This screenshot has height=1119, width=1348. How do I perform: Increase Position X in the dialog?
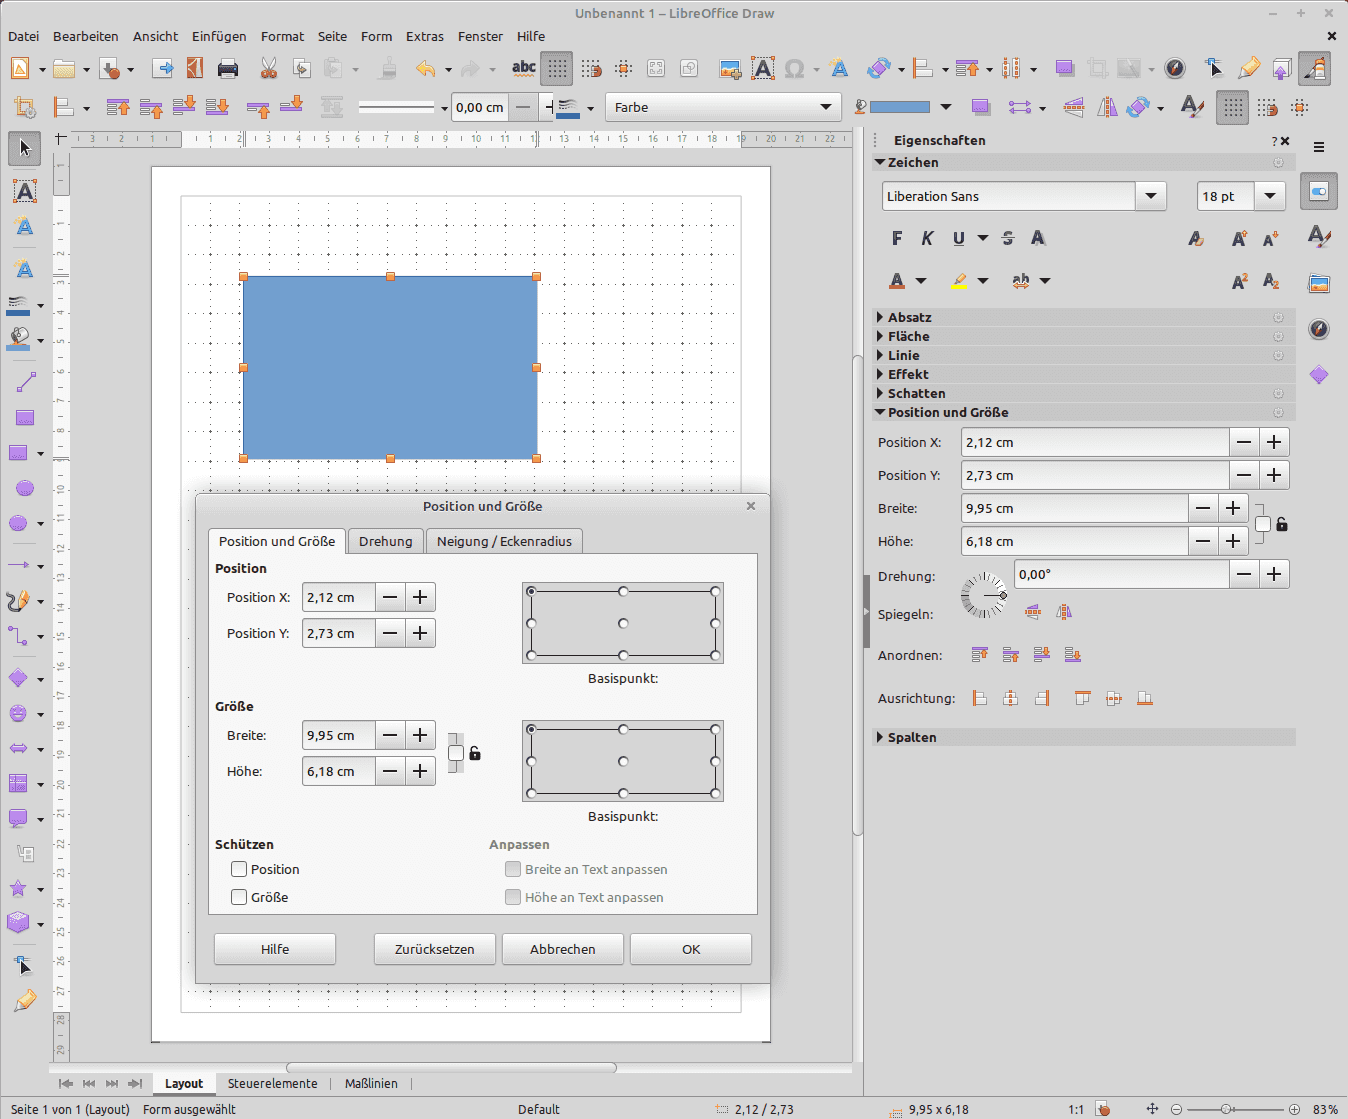click(x=420, y=597)
